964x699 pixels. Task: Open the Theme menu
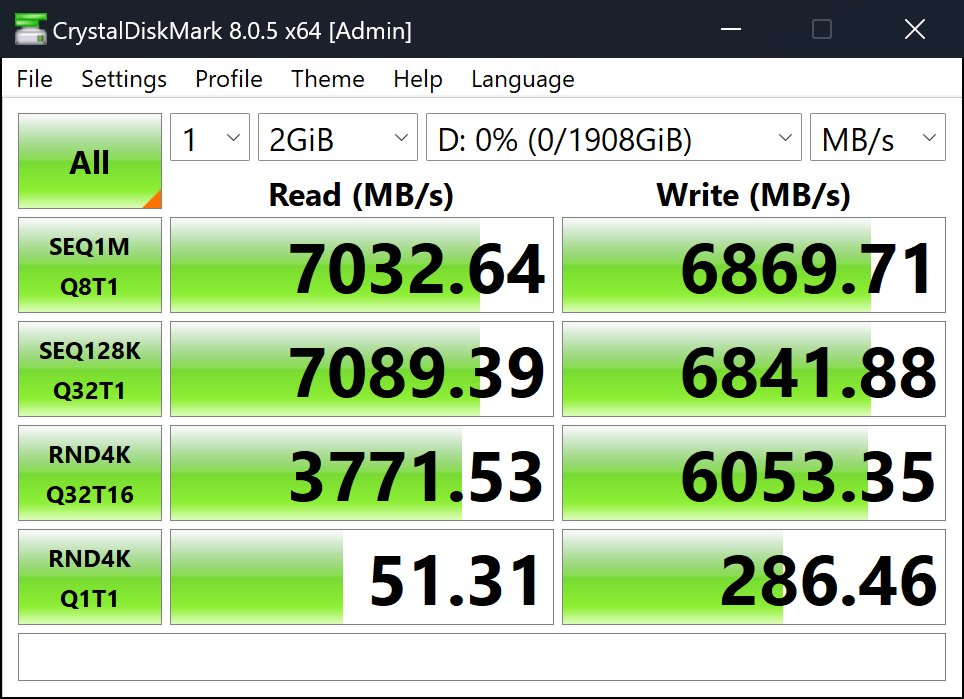[328, 79]
